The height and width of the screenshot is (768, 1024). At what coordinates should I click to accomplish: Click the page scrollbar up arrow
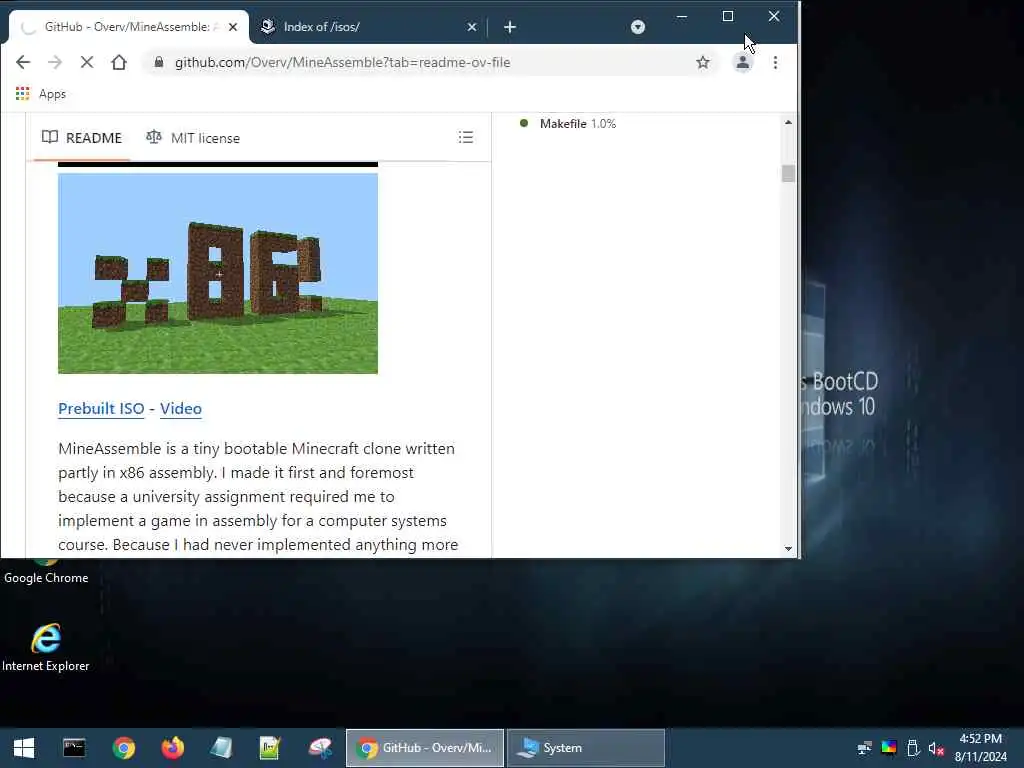(788, 122)
